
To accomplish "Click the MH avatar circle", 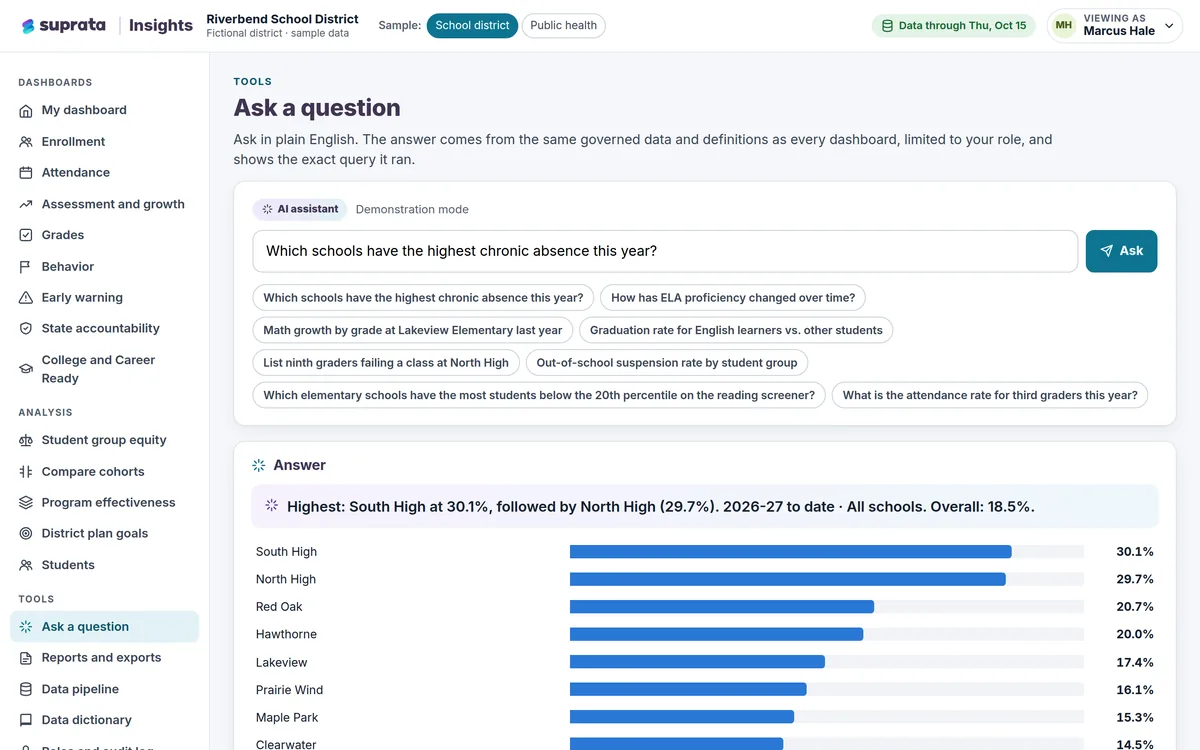I will [1064, 25].
